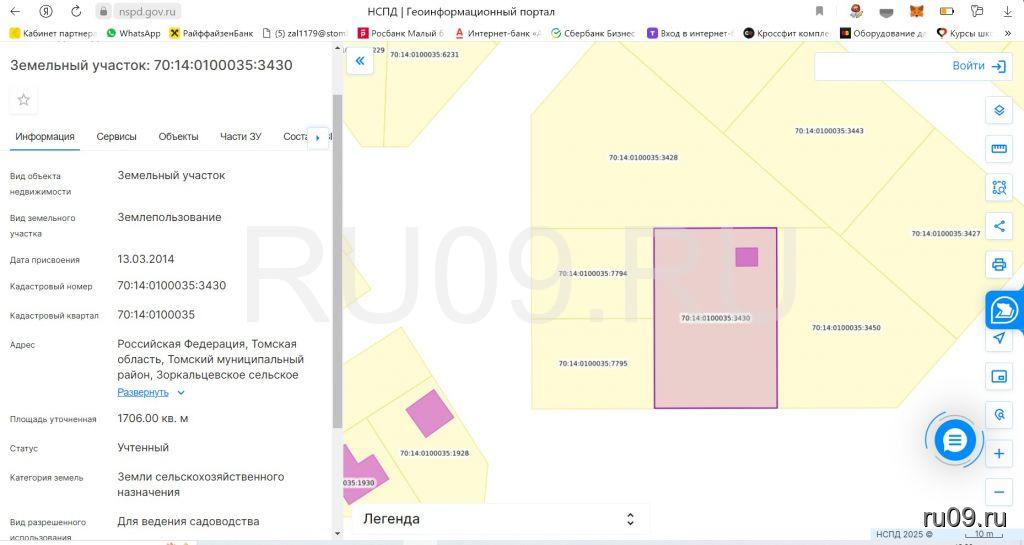Print the map with printer icon
Image resolution: width=1024 pixels, height=545 pixels.
pyautogui.click(x=998, y=265)
